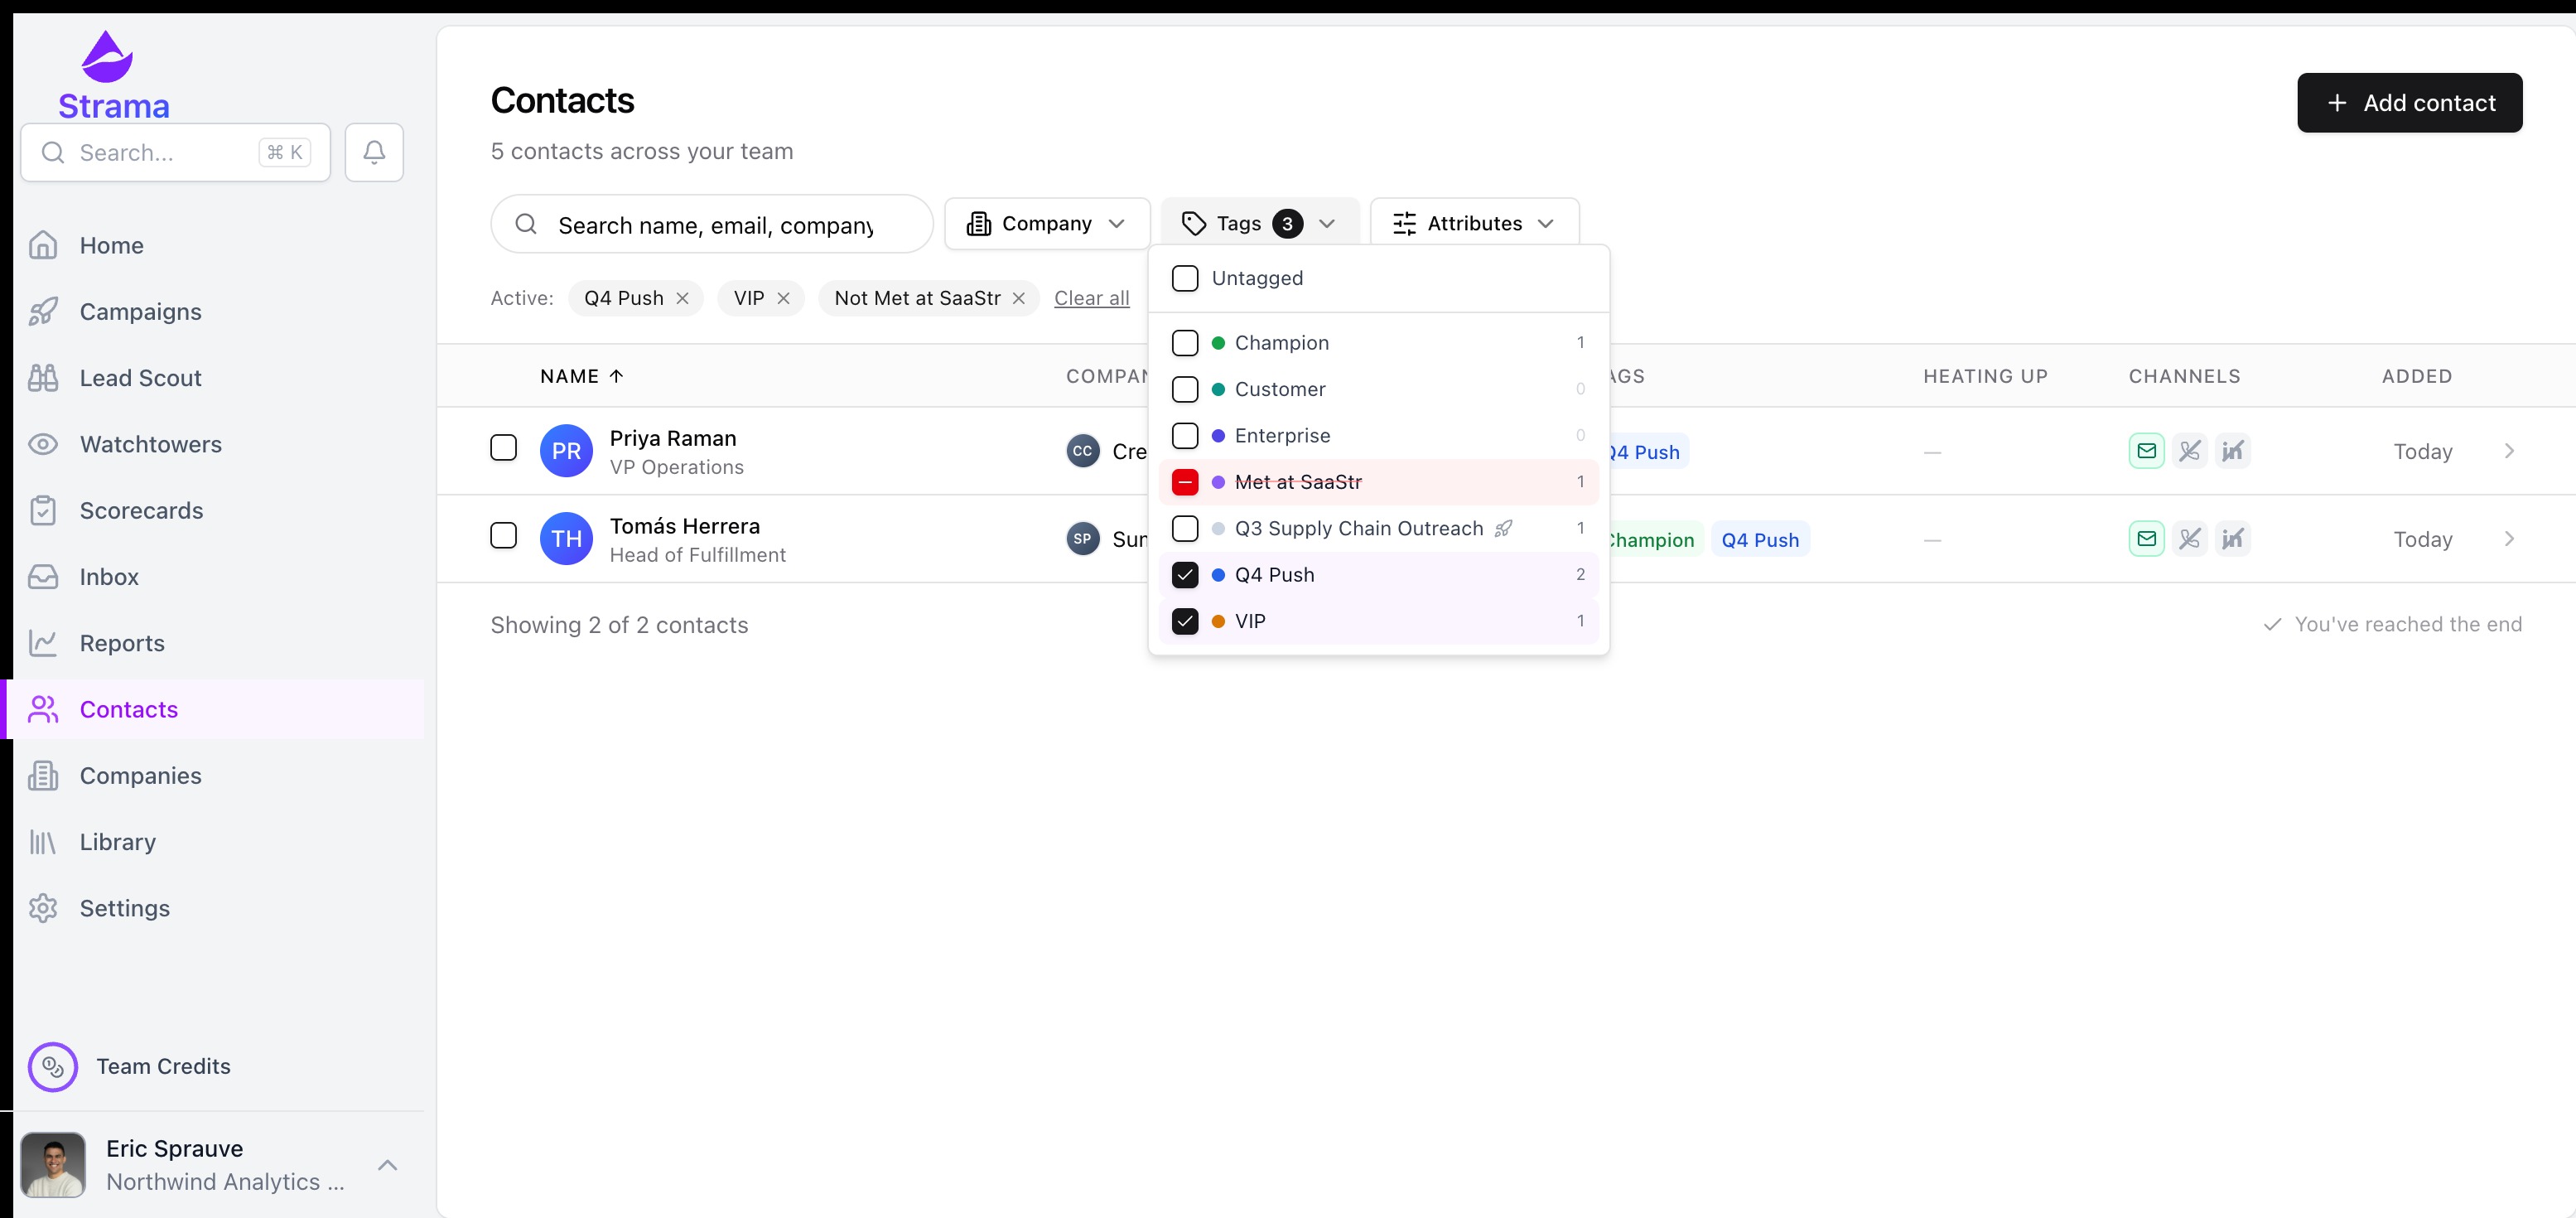Select Tomás Herrera's row checkbox
Viewport: 2576px width, 1218px height.
503,535
